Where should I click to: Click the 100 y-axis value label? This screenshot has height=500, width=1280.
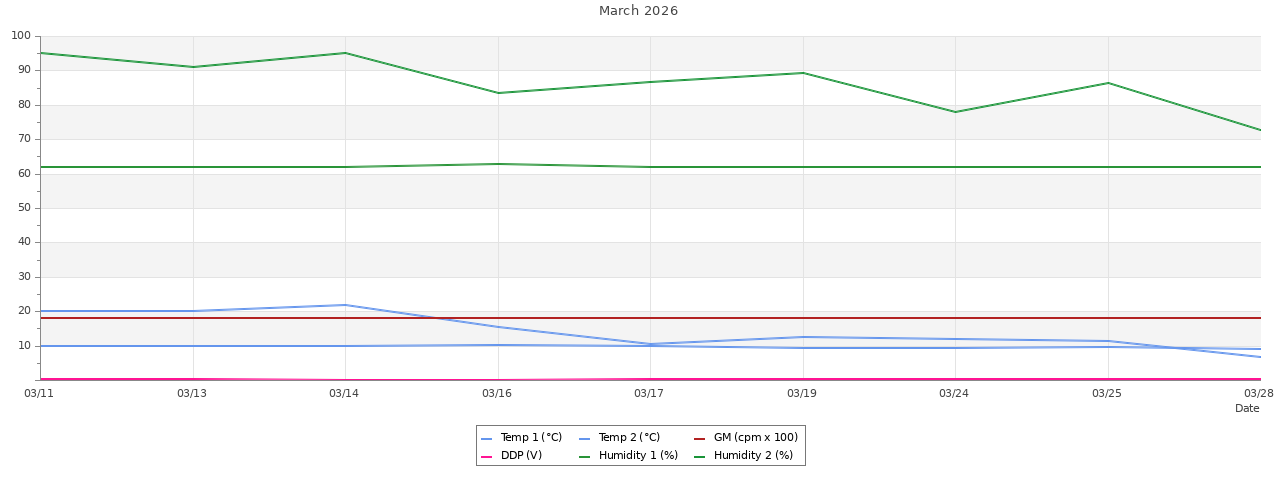(21, 36)
